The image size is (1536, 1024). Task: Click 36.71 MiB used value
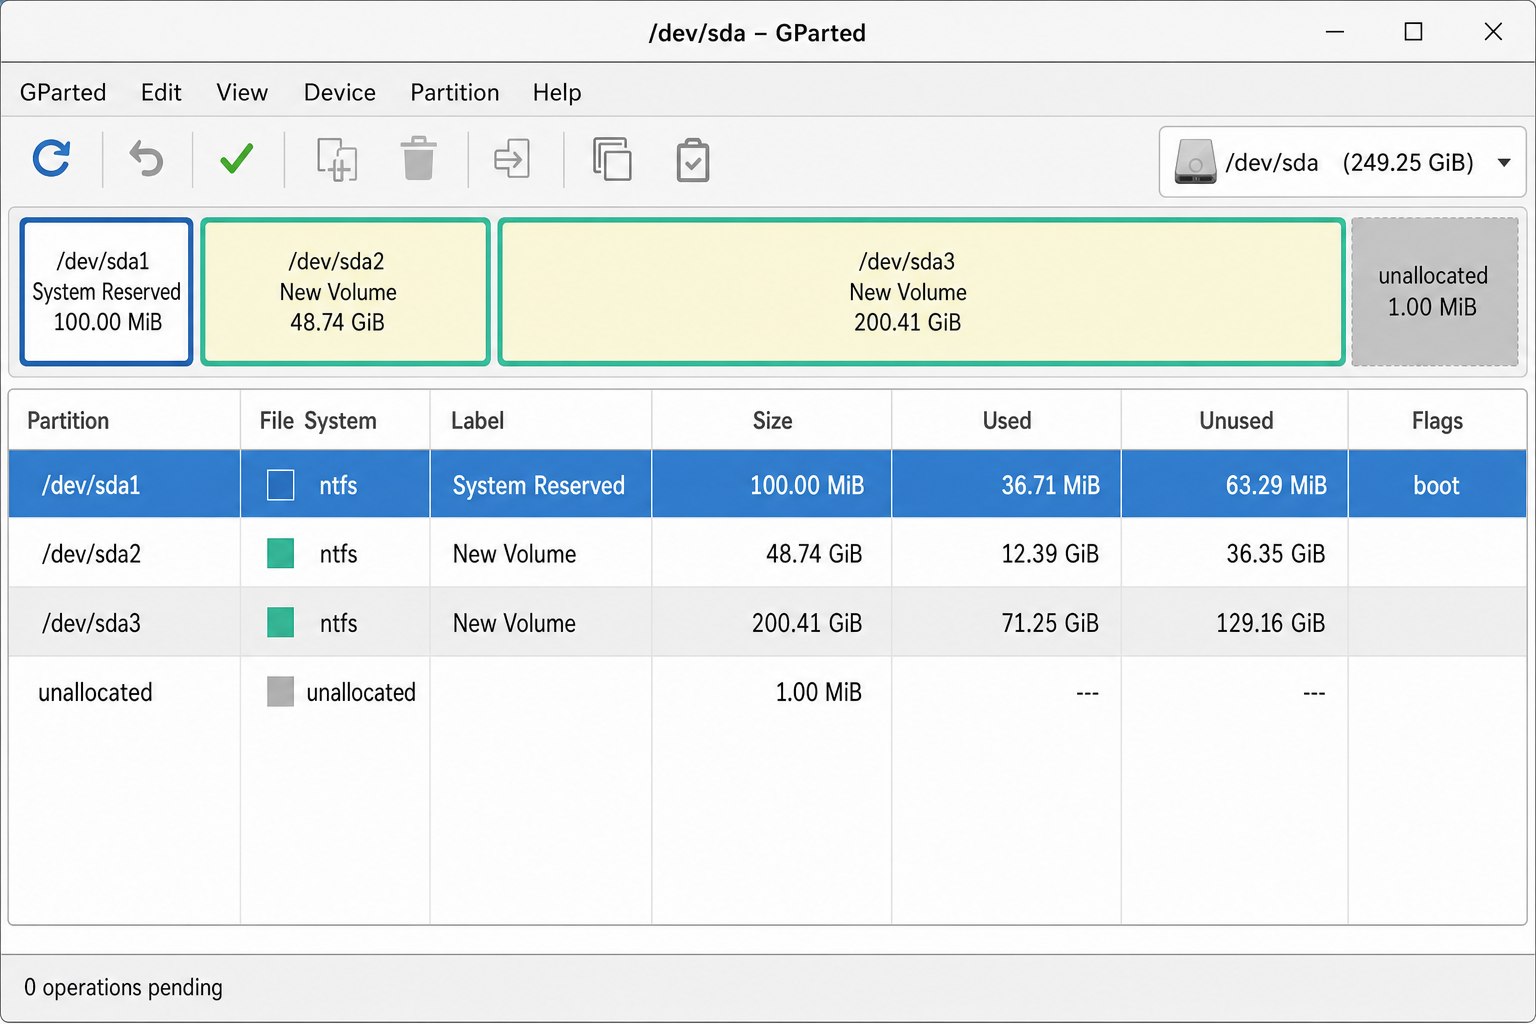(x=1051, y=486)
